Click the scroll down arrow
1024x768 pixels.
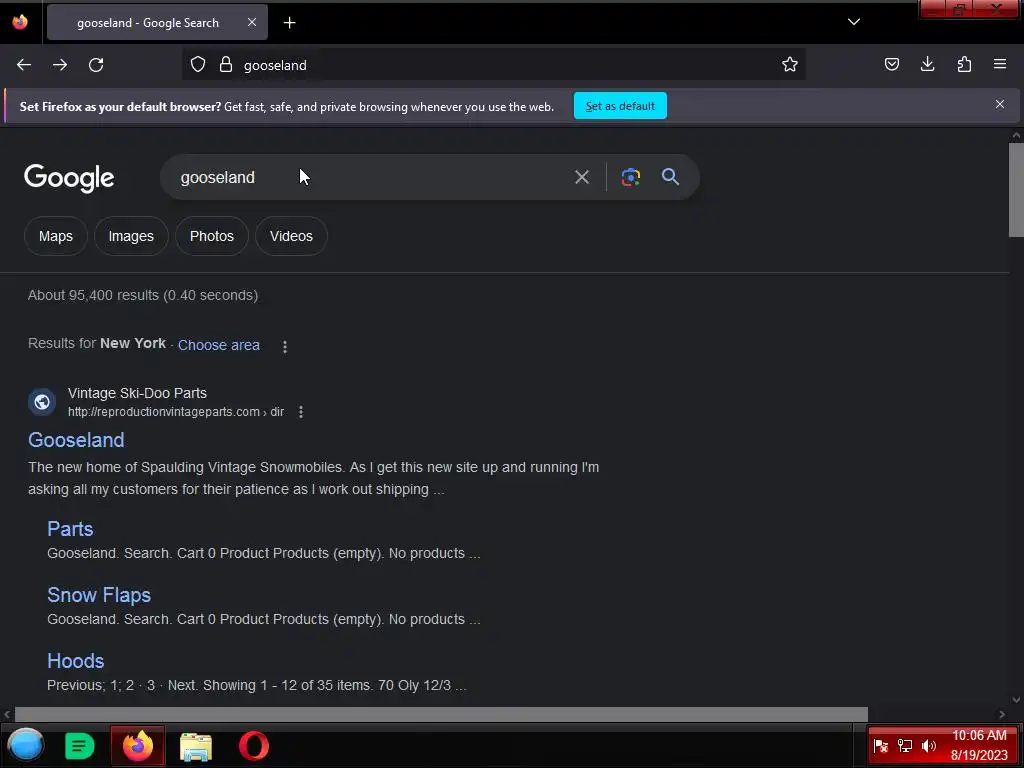pyautogui.click(x=1016, y=699)
